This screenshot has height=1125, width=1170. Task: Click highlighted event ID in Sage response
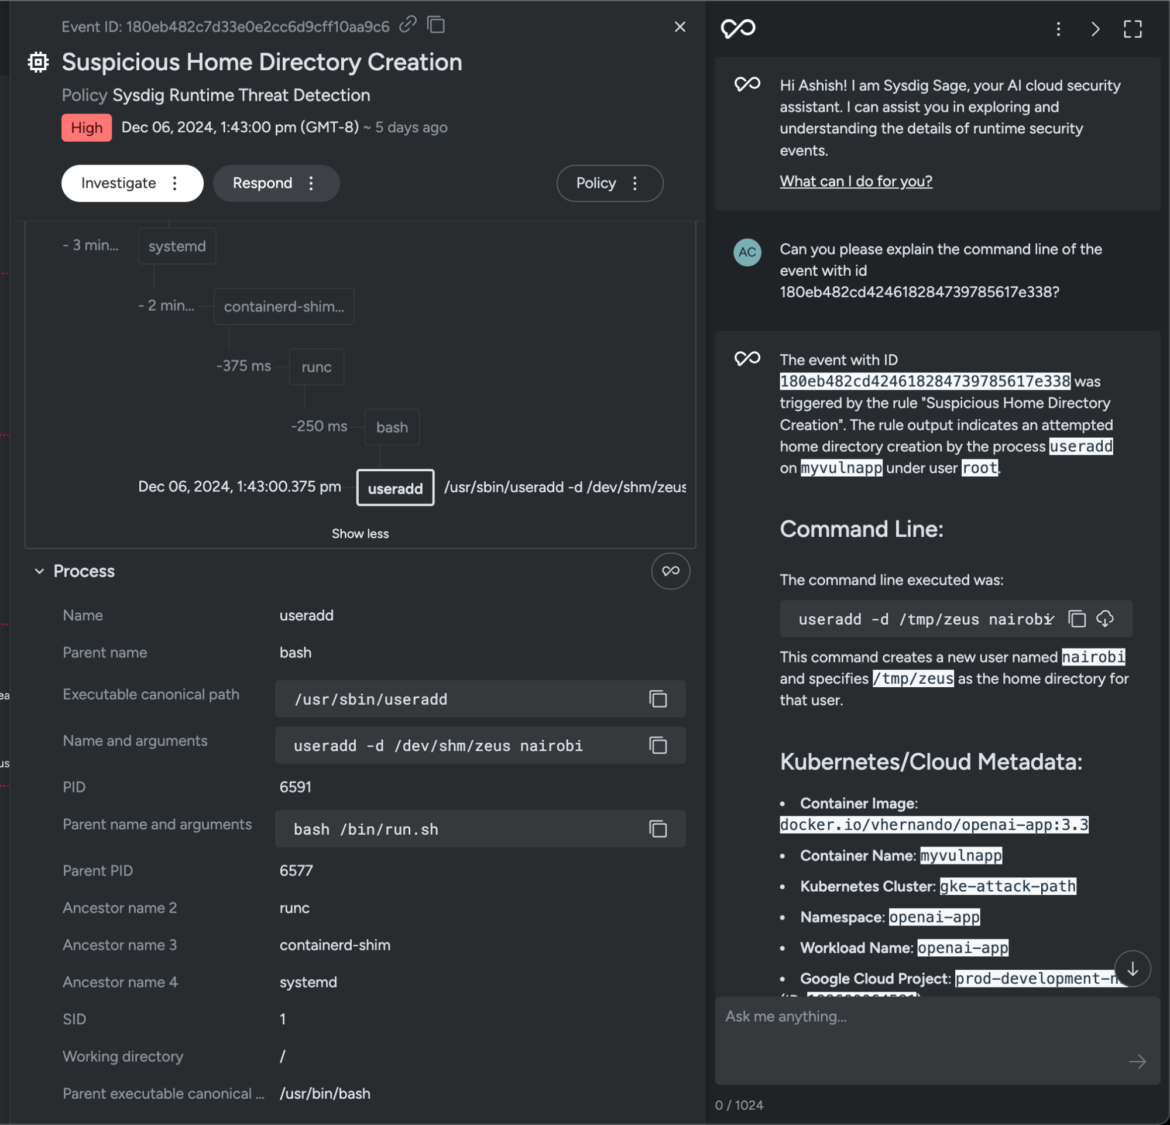[925, 381]
